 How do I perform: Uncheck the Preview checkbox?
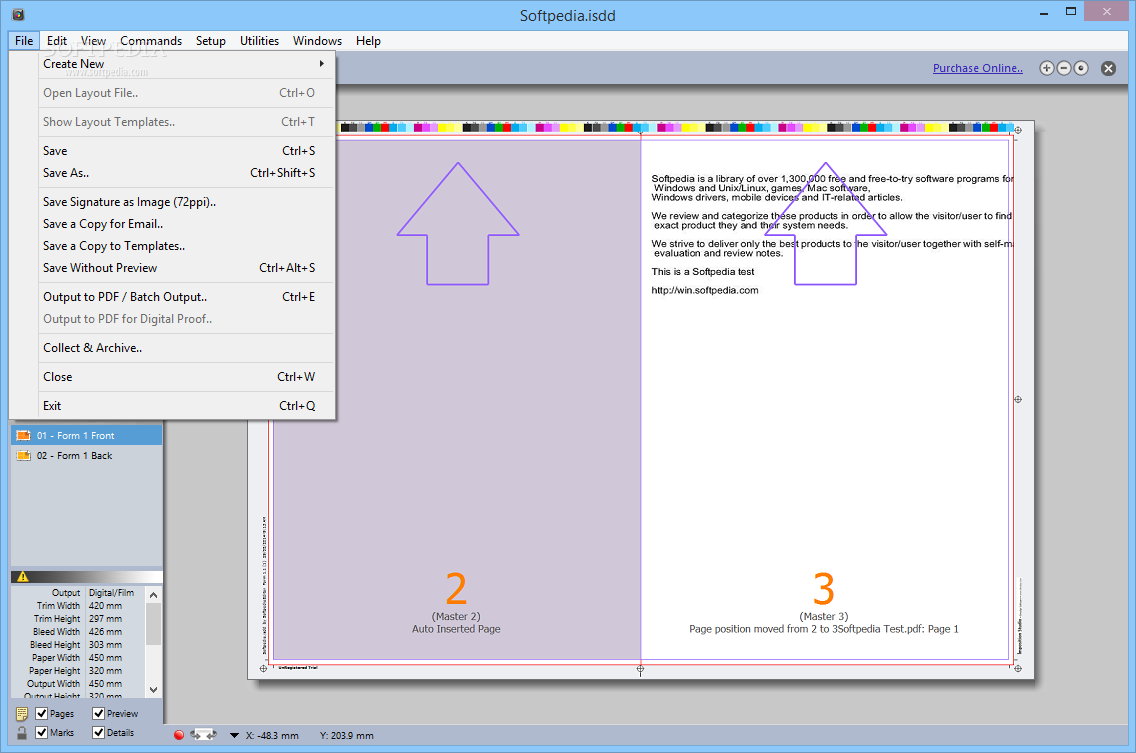[x=99, y=714]
